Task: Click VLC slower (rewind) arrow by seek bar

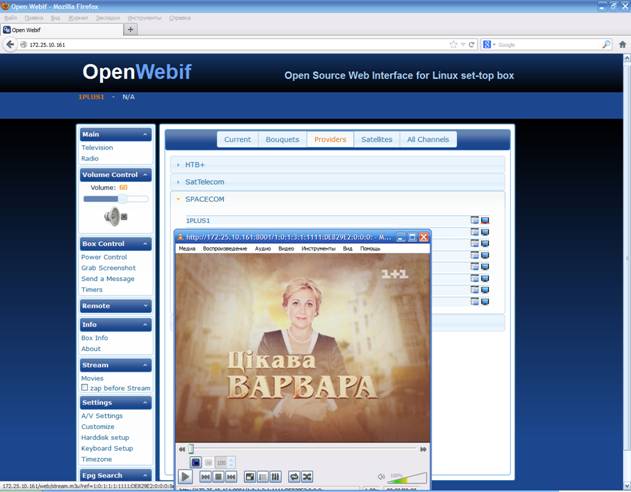Action: [x=182, y=449]
